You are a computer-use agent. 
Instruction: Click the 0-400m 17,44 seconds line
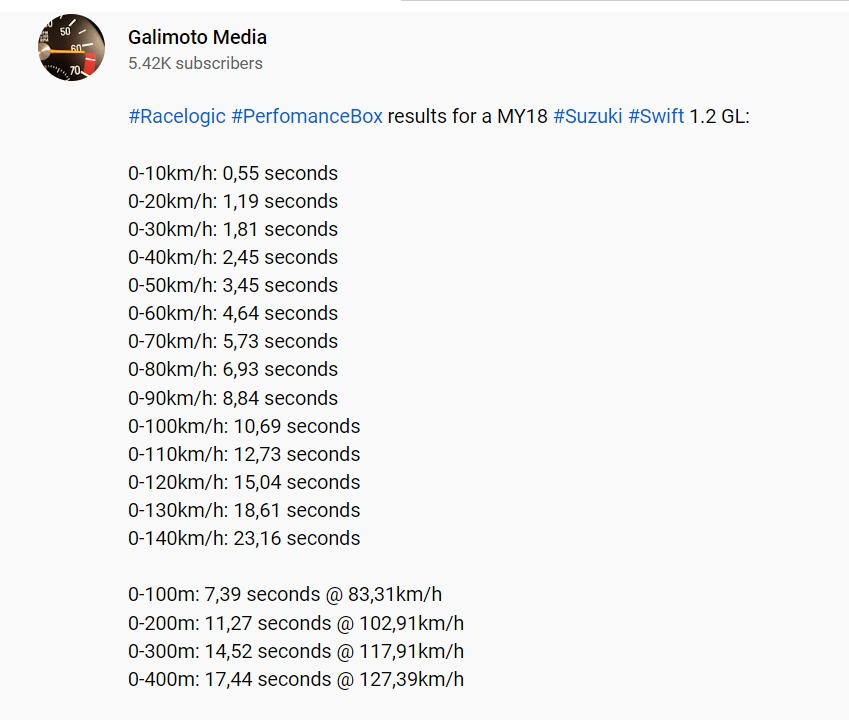tap(296, 679)
